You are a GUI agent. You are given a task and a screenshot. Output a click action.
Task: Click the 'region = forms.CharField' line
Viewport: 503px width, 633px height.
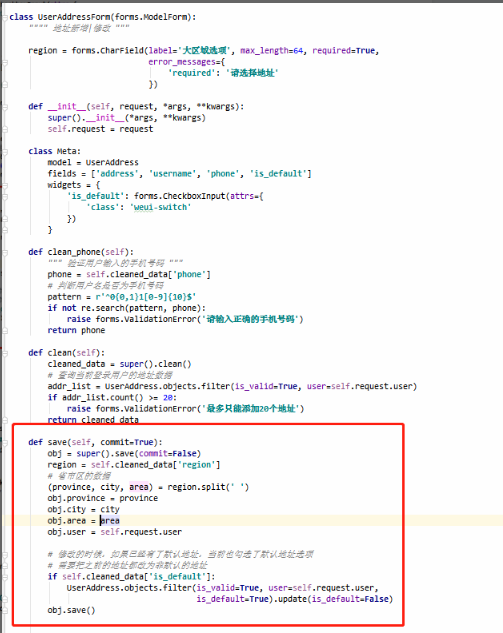tap(204, 50)
